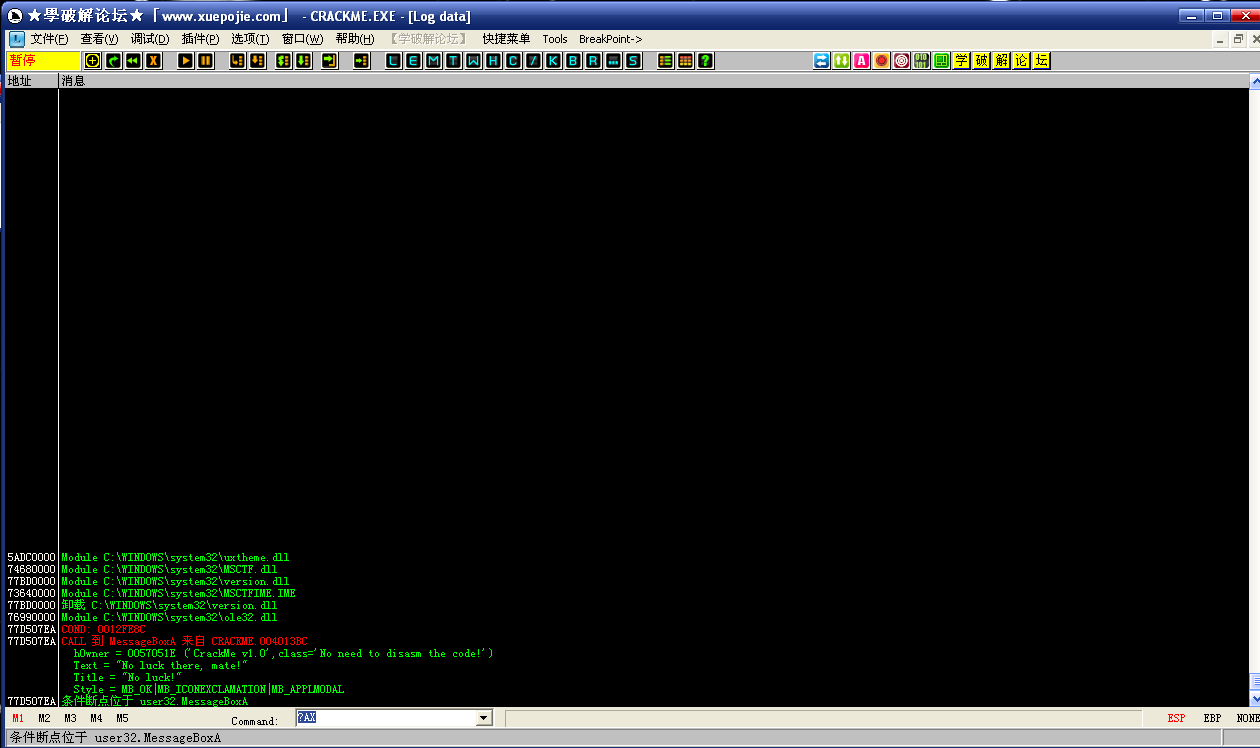Screen dimensions: 1260x748
Task: Show Breakpoints B button
Action: [573, 61]
